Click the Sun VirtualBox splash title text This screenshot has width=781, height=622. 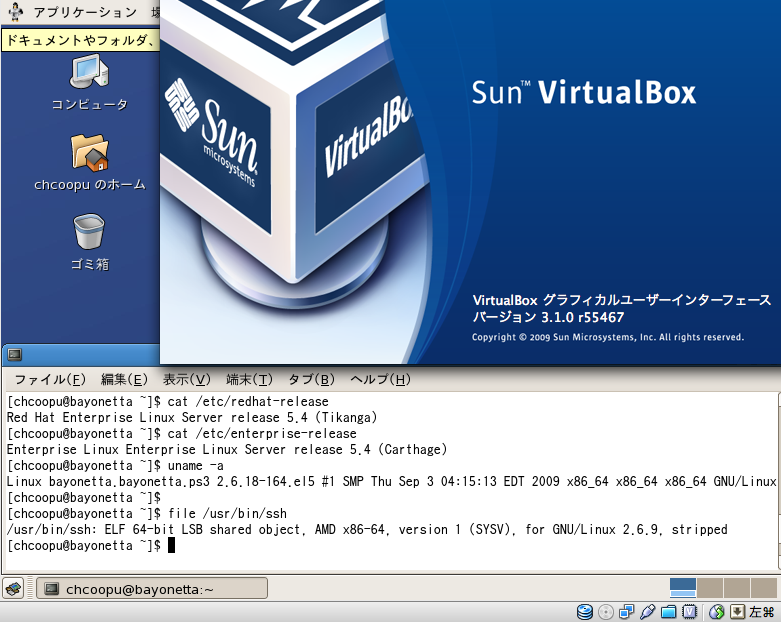584,92
